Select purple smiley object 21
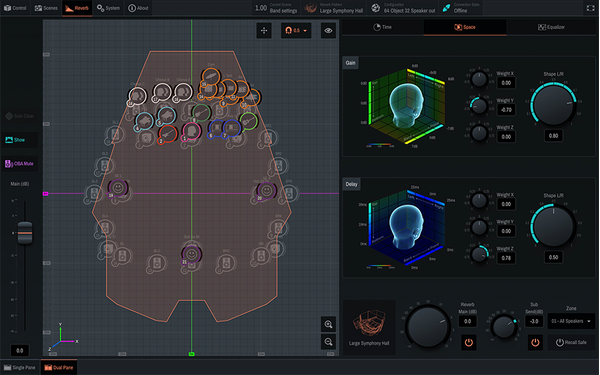Viewport: 600px width, 375px height. click(x=191, y=254)
